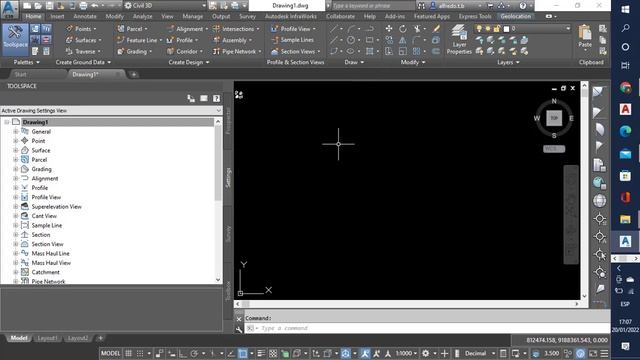Click the Prospector vertical tab of Toolspace
Image resolution: width=640 pixels, height=360 pixels.
click(x=228, y=121)
